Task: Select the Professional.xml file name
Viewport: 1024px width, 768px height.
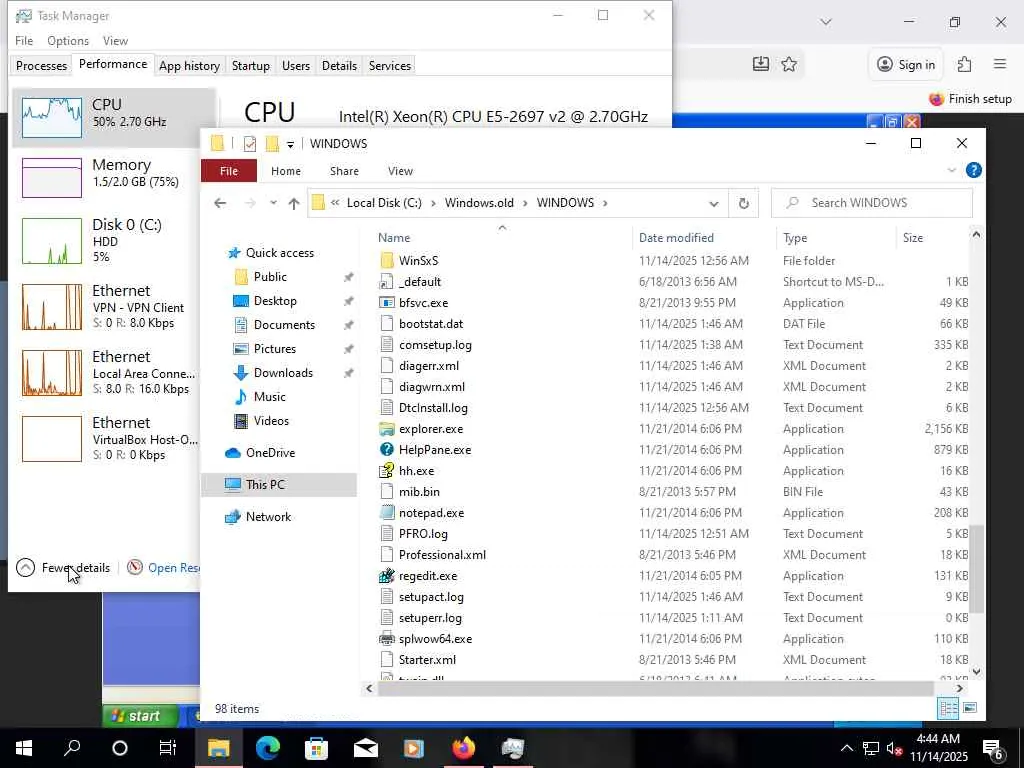Action: (x=442, y=555)
